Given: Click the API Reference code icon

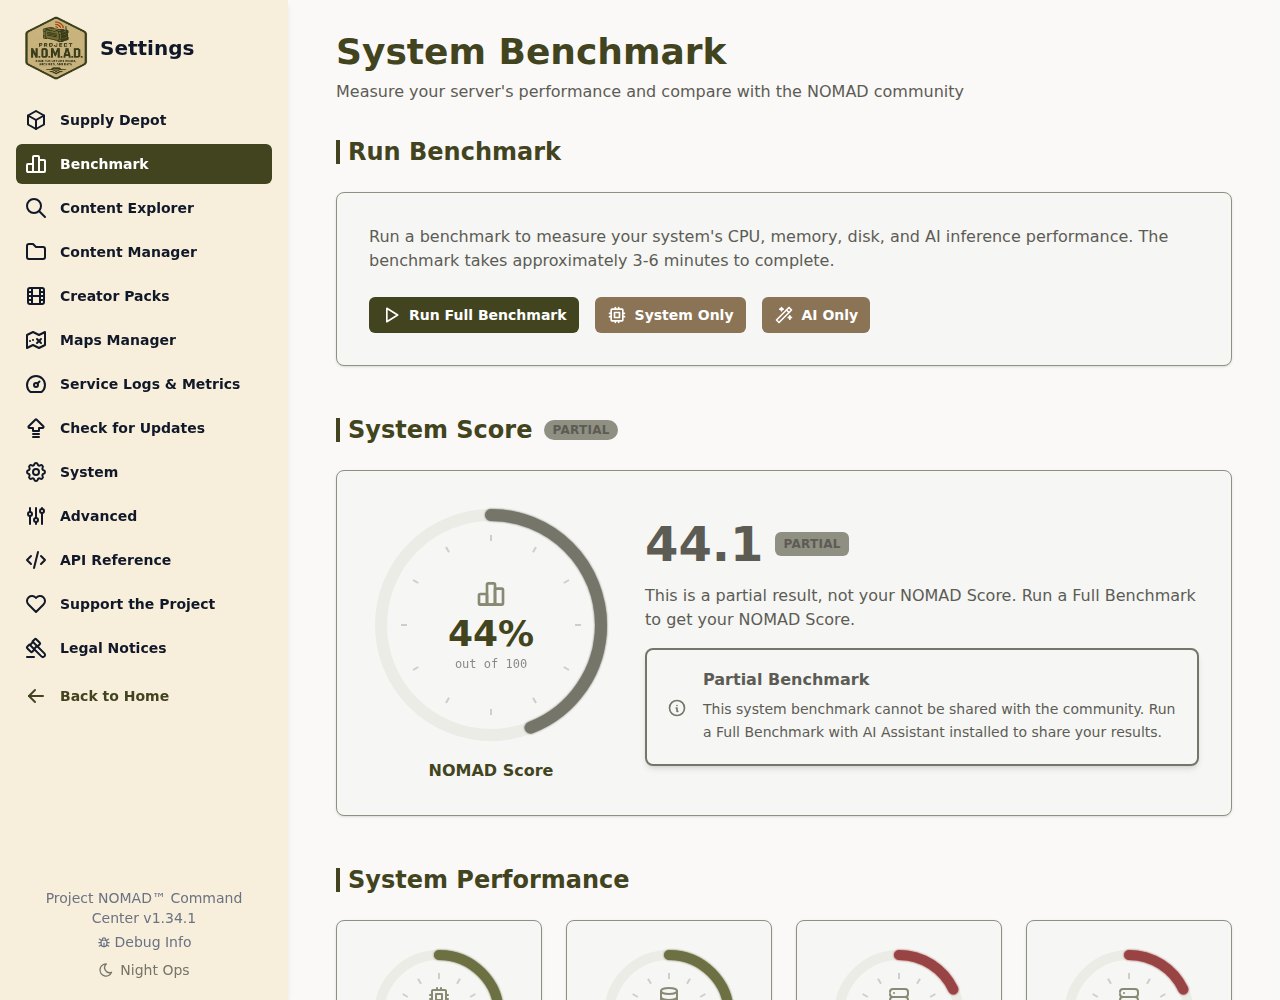Looking at the screenshot, I should point(36,560).
